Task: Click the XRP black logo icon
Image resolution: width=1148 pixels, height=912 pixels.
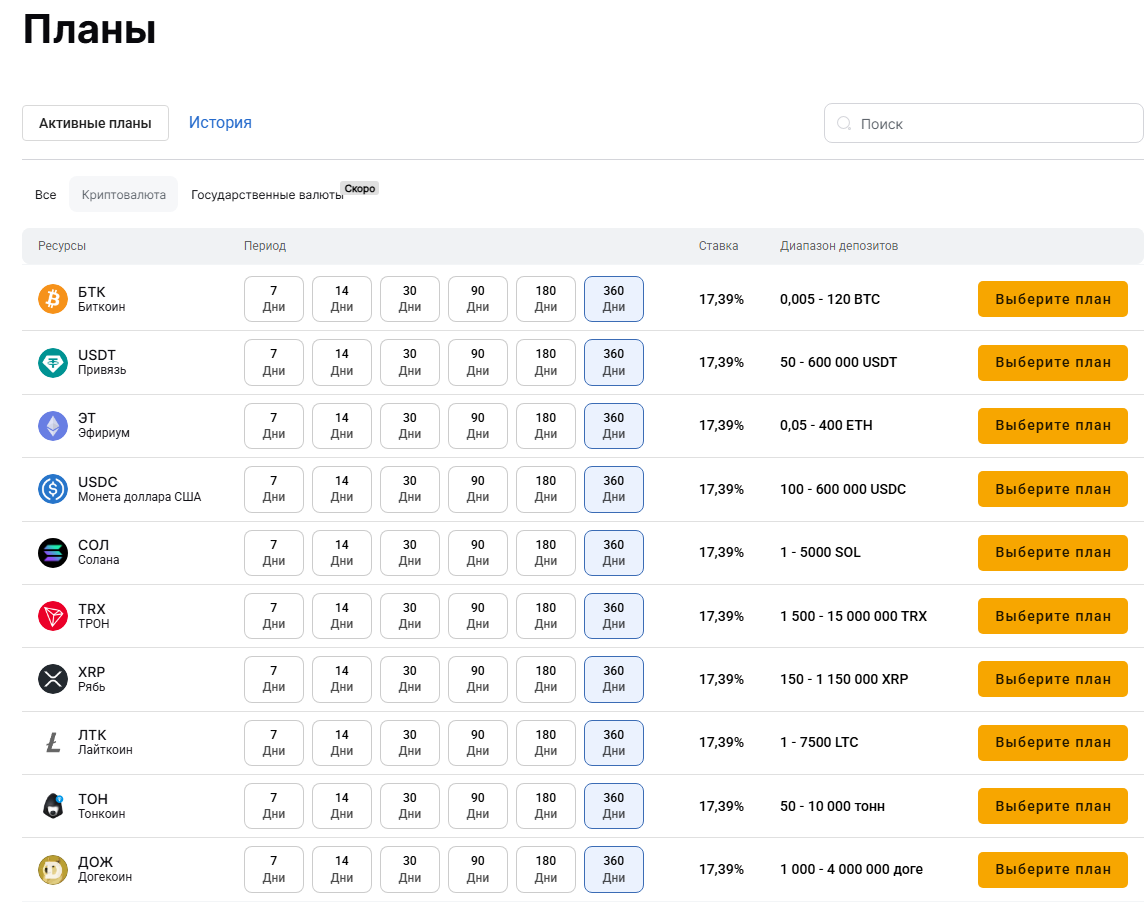Action: [53, 679]
